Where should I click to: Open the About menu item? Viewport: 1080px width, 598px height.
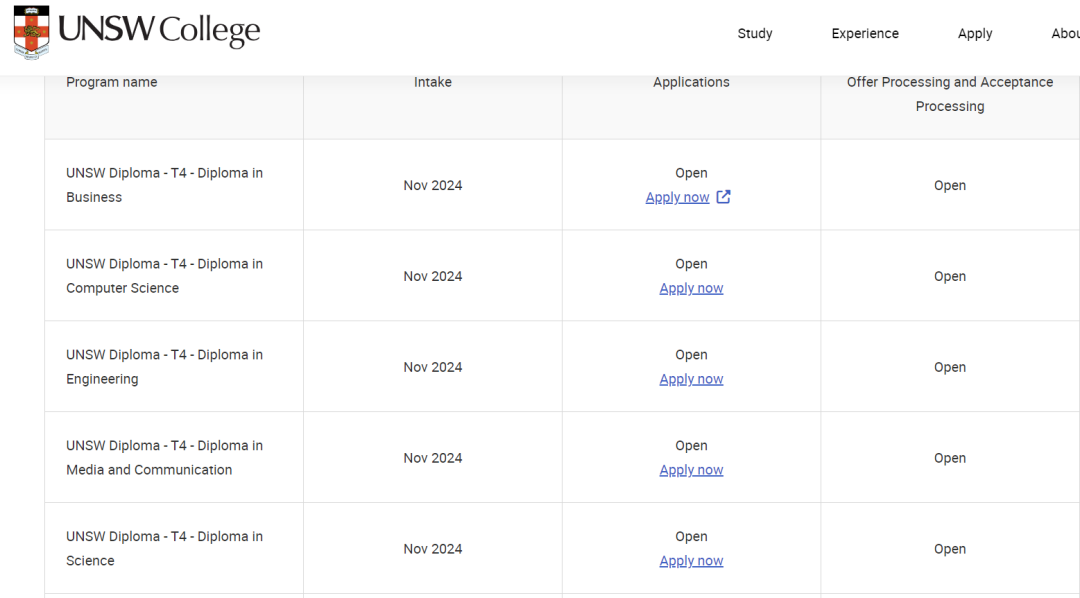(1065, 34)
